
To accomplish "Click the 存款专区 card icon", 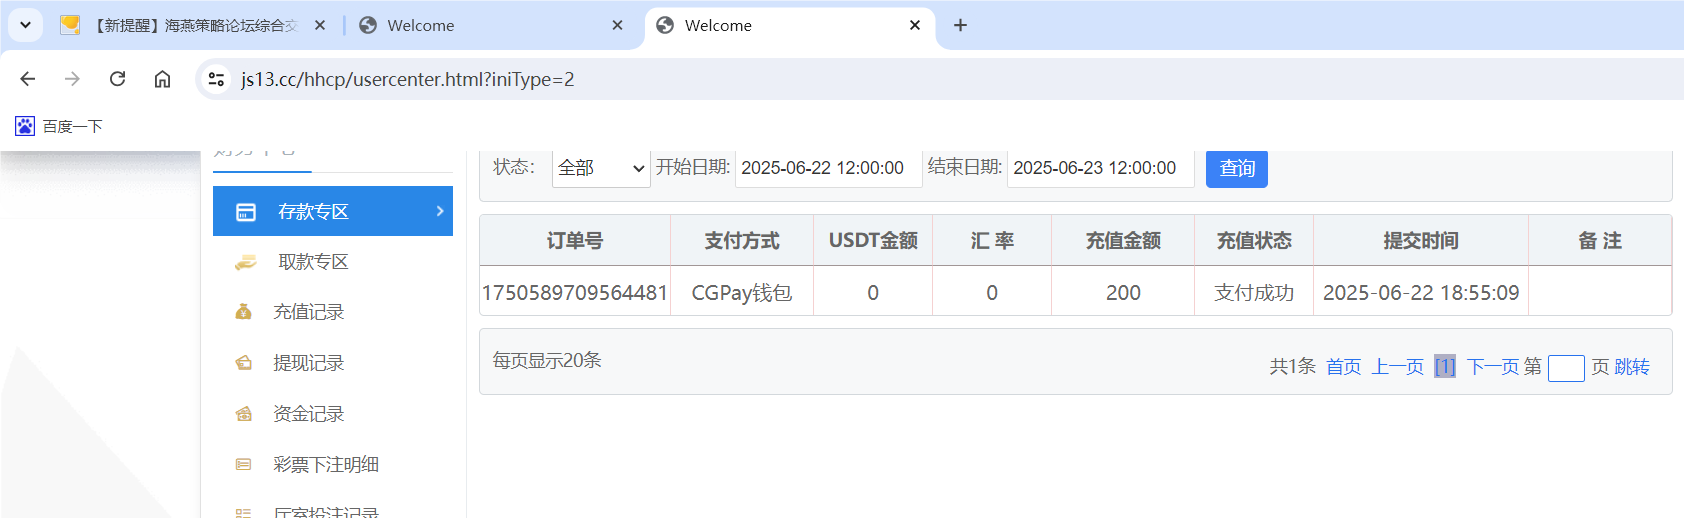I will 246,212.
